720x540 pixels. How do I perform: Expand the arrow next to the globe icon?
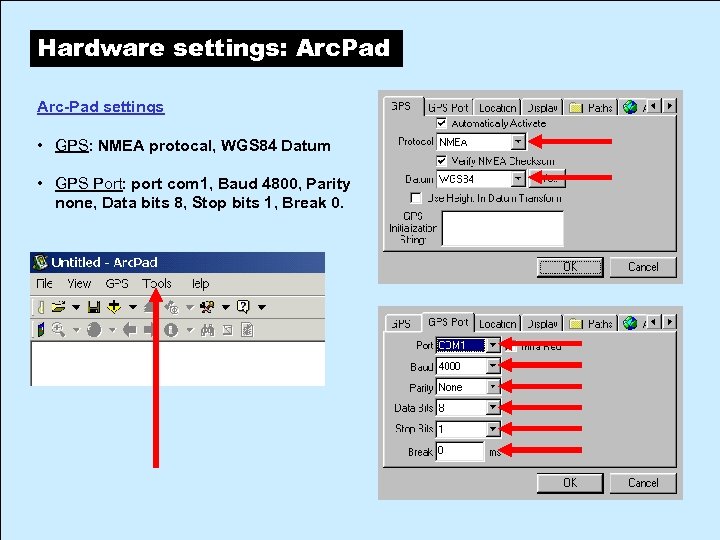(x=112, y=330)
